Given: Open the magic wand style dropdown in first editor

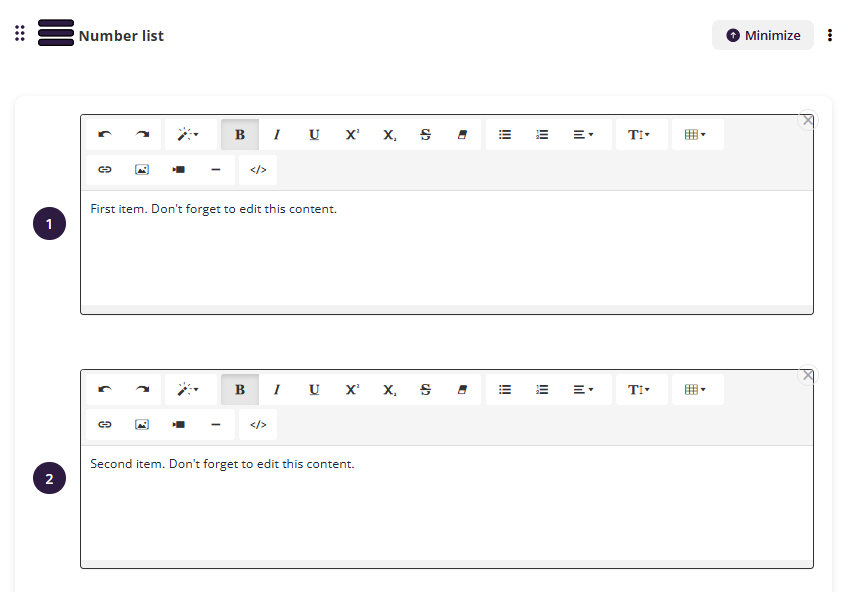Looking at the screenshot, I should click(x=188, y=135).
